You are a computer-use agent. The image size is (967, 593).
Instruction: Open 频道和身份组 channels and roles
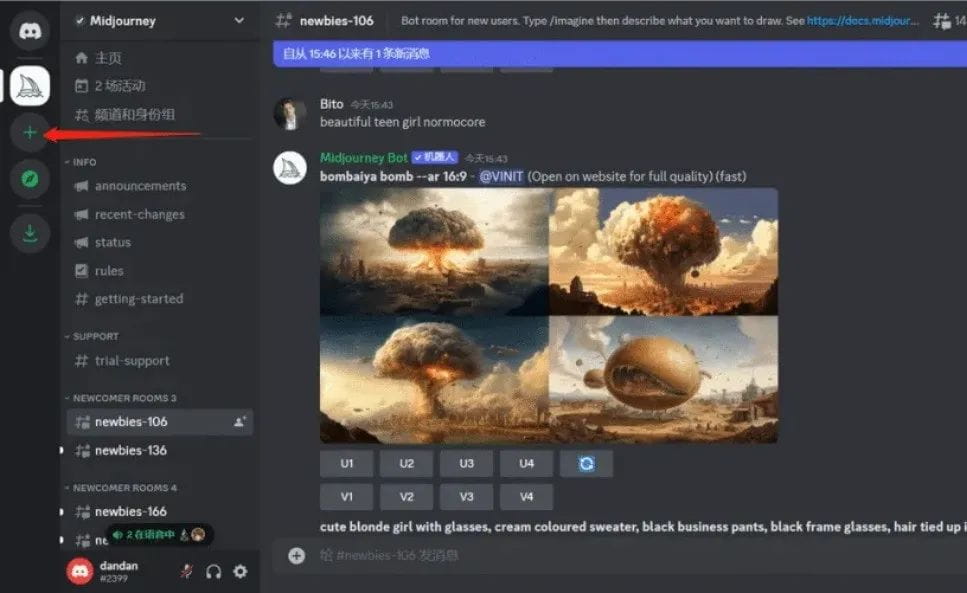tap(125, 114)
